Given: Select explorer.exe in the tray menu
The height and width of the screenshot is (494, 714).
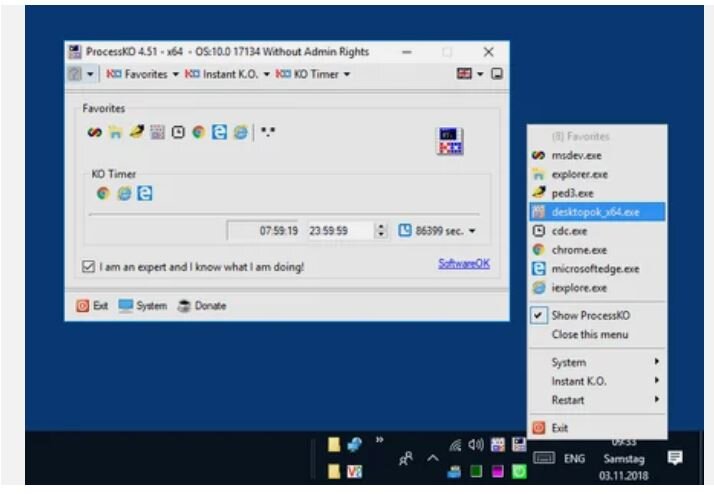Looking at the screenshot, I should (597, 174).
